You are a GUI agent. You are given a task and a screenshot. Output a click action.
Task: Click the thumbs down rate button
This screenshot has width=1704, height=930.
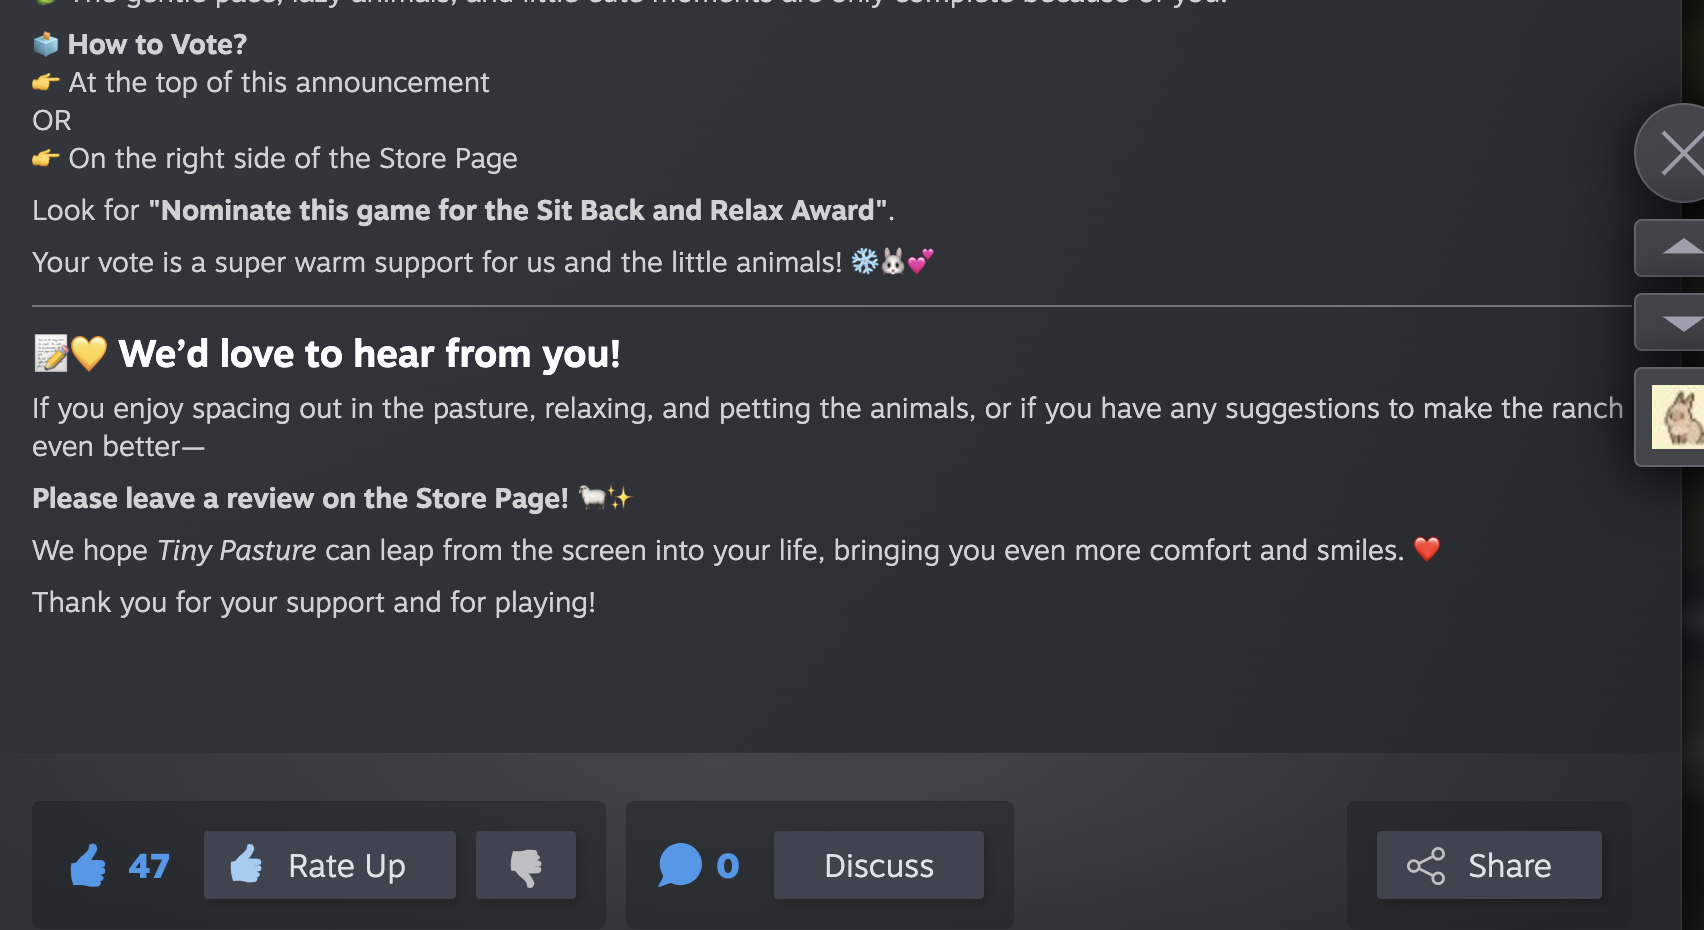pyautogui.click(x=526, y=865)
